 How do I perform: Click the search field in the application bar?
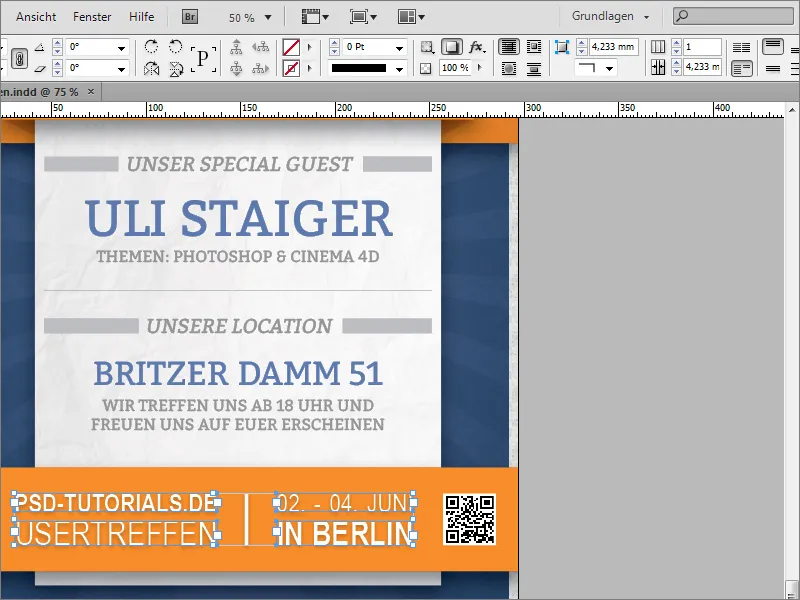734,16
